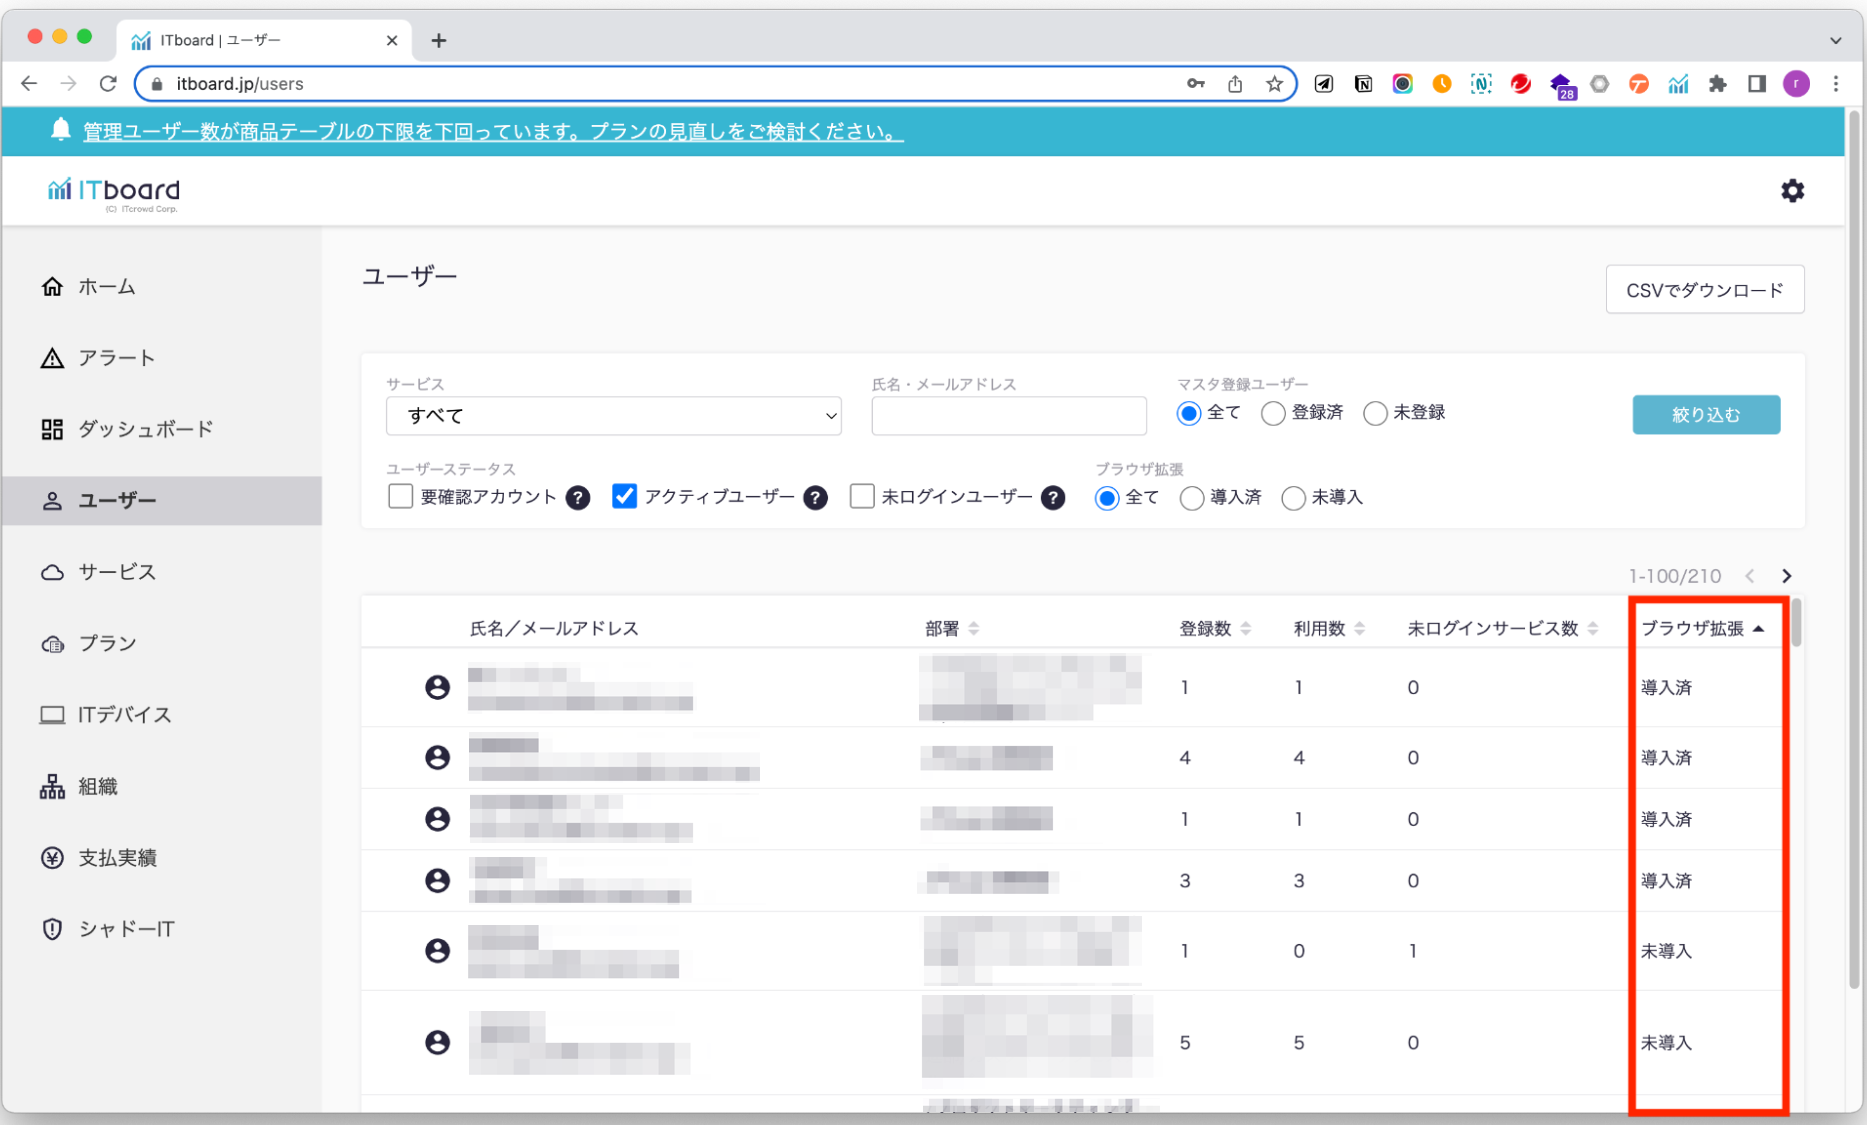
Task: Open the browser extensions puzzle icon
Action: click(x=1717, y=84)
